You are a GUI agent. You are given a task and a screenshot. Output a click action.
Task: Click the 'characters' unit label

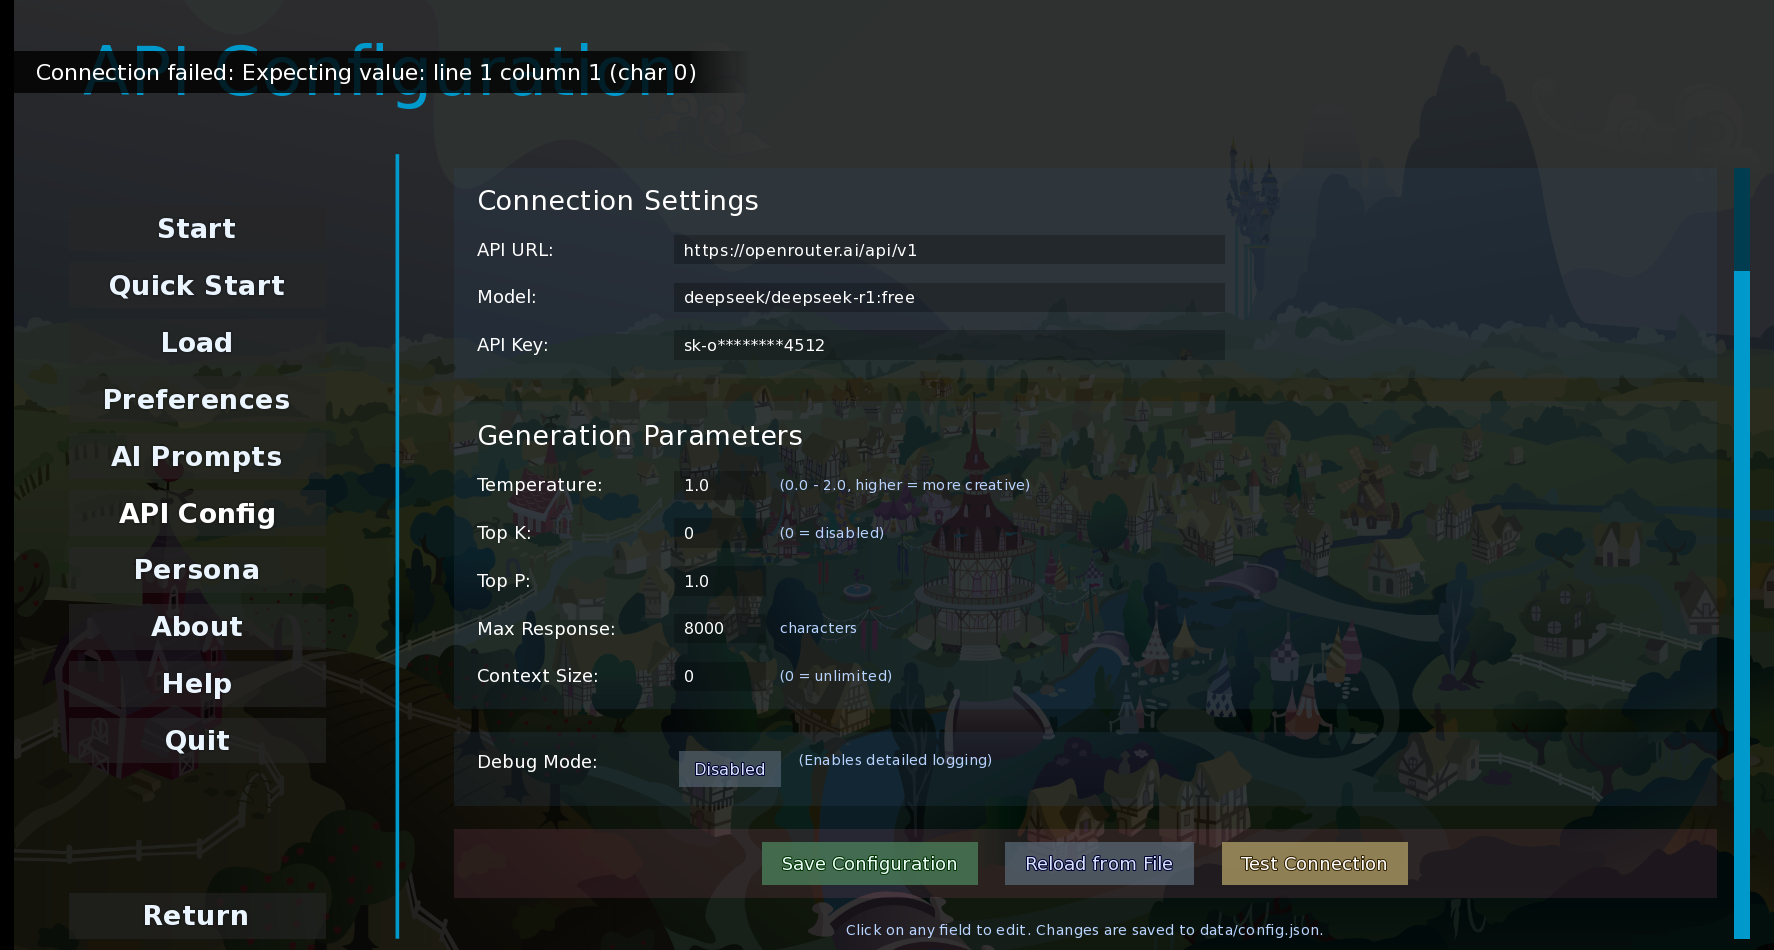(818, 628)
